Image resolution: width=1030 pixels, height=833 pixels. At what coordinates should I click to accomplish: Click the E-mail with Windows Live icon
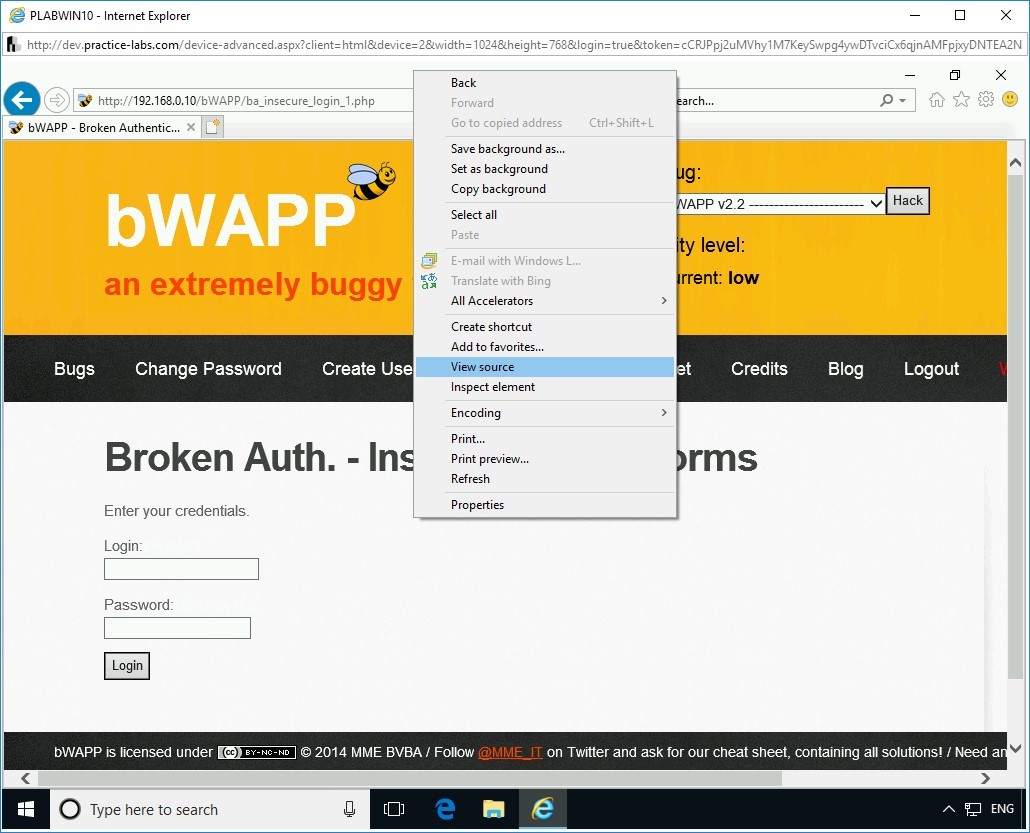click(430, 260)
